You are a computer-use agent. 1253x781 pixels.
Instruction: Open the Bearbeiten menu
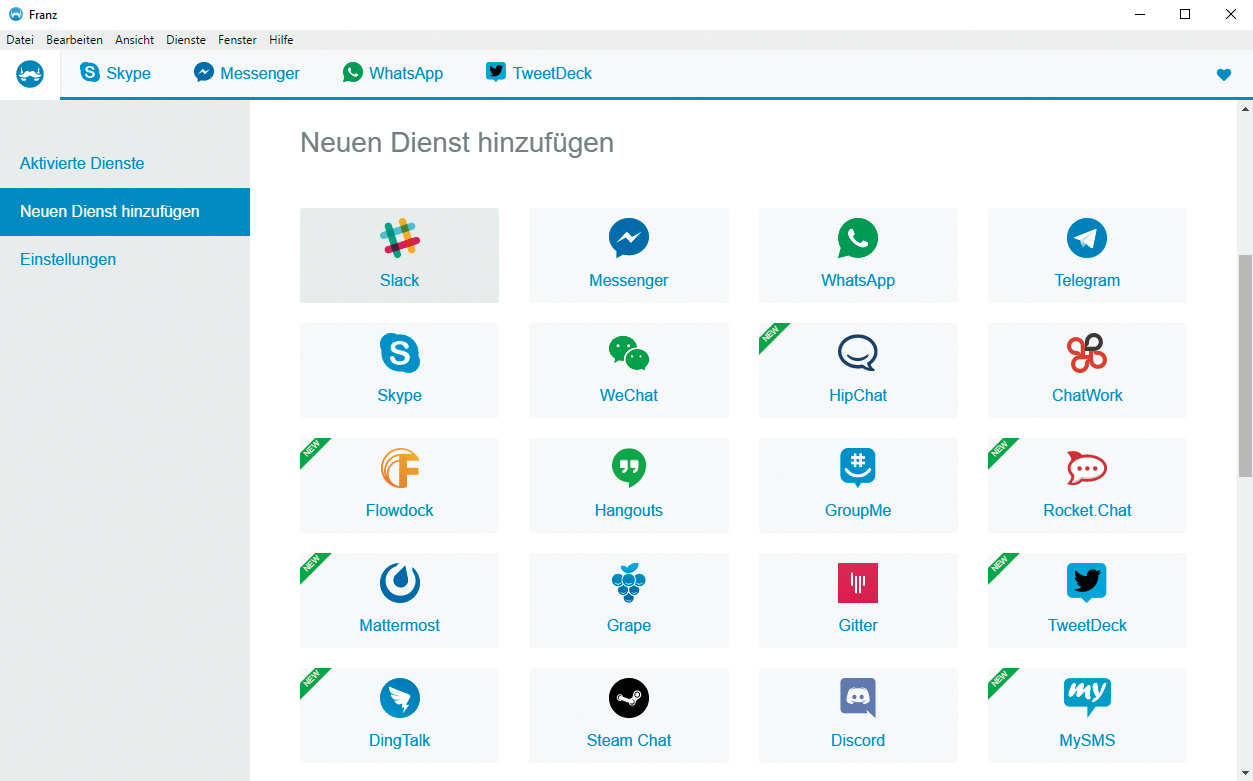[x=74, y=40]
